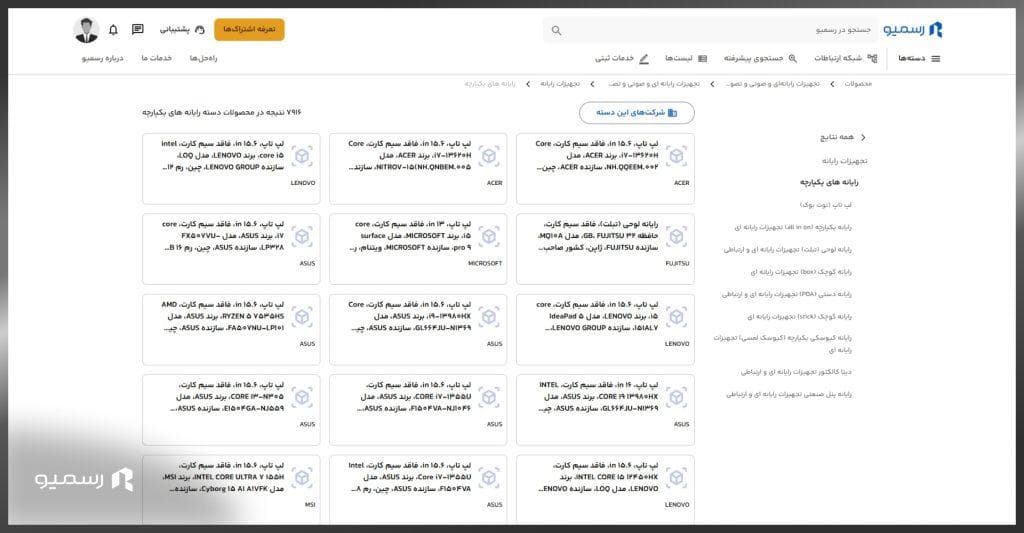Screen dimensions: 1024x533
Task: Open راه‌حل‌ها menu item
Action: click(x=203, y=58)
